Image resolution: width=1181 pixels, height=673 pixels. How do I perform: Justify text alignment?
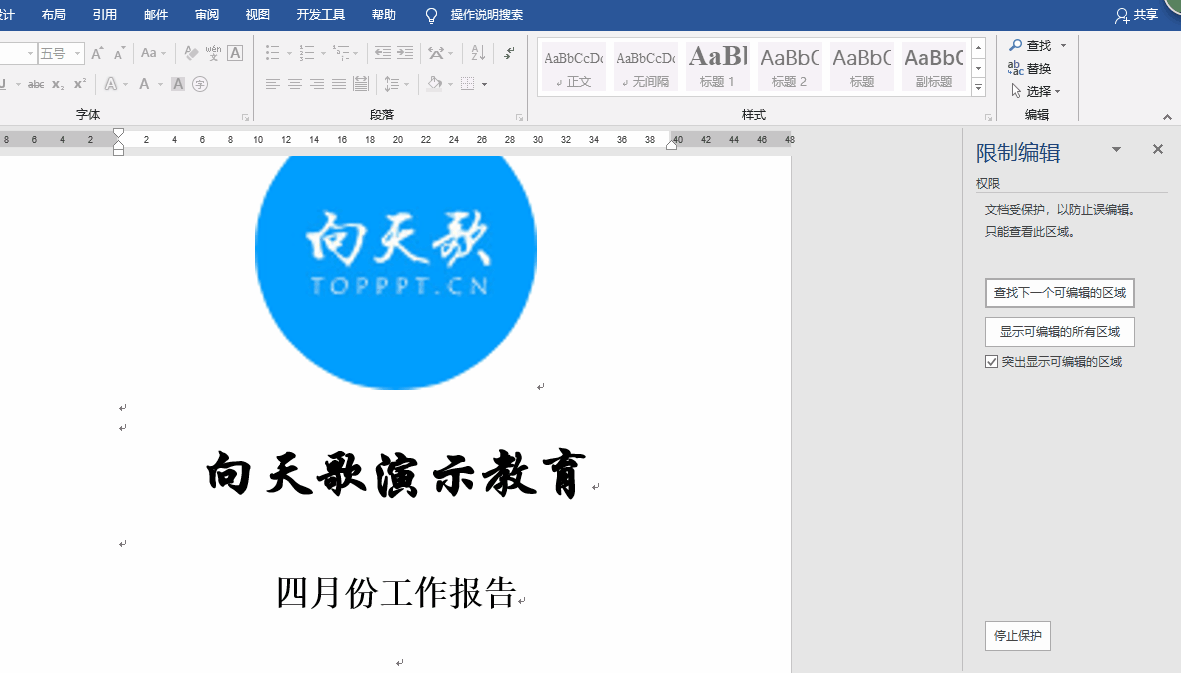[x=339, y=84]
